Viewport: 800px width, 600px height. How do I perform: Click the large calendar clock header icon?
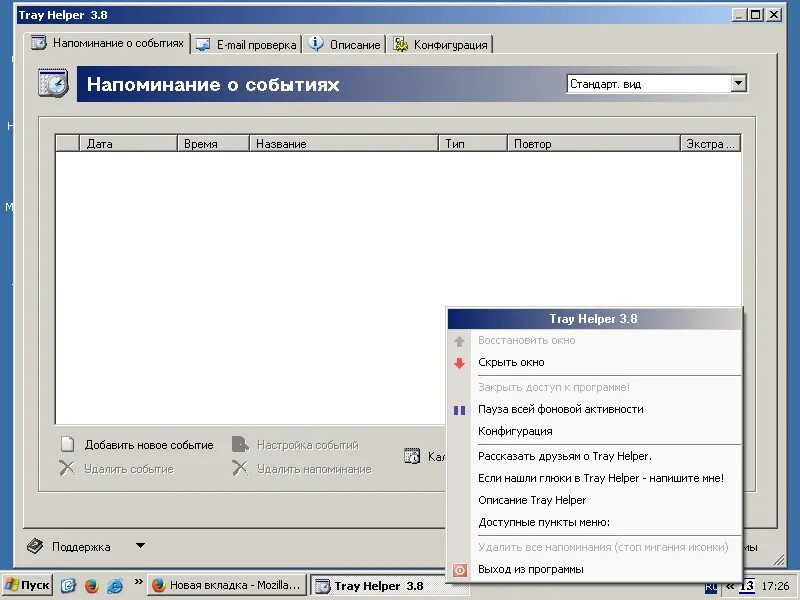[x=53, y=84]
